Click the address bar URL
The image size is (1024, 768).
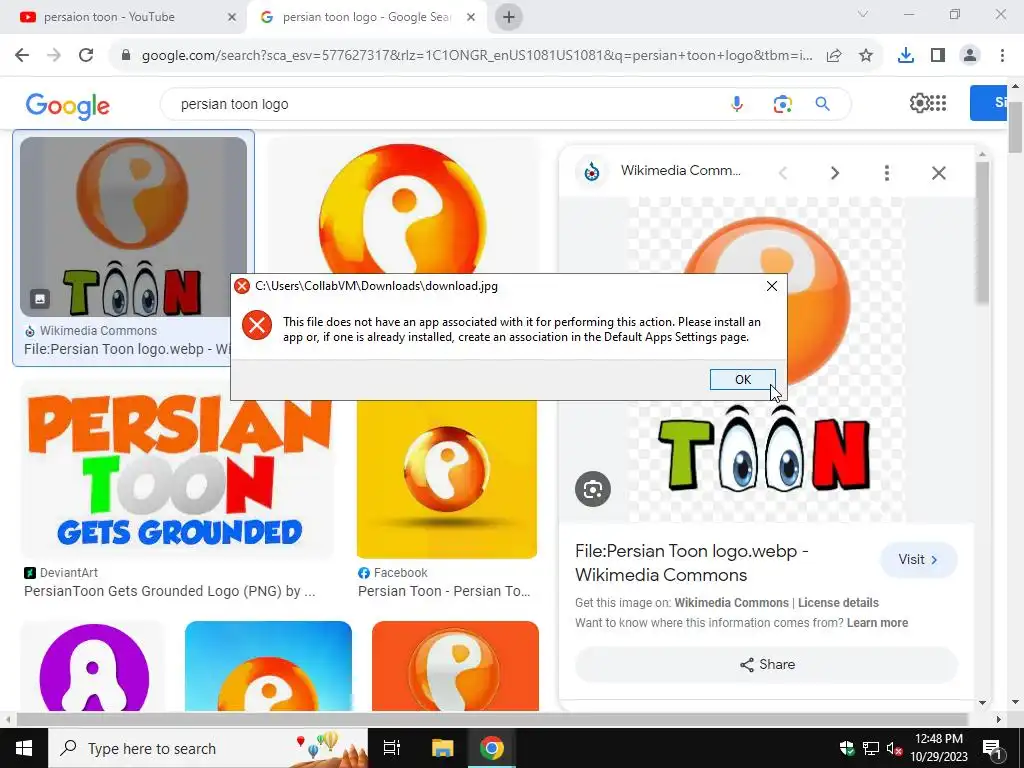(477, 56)
